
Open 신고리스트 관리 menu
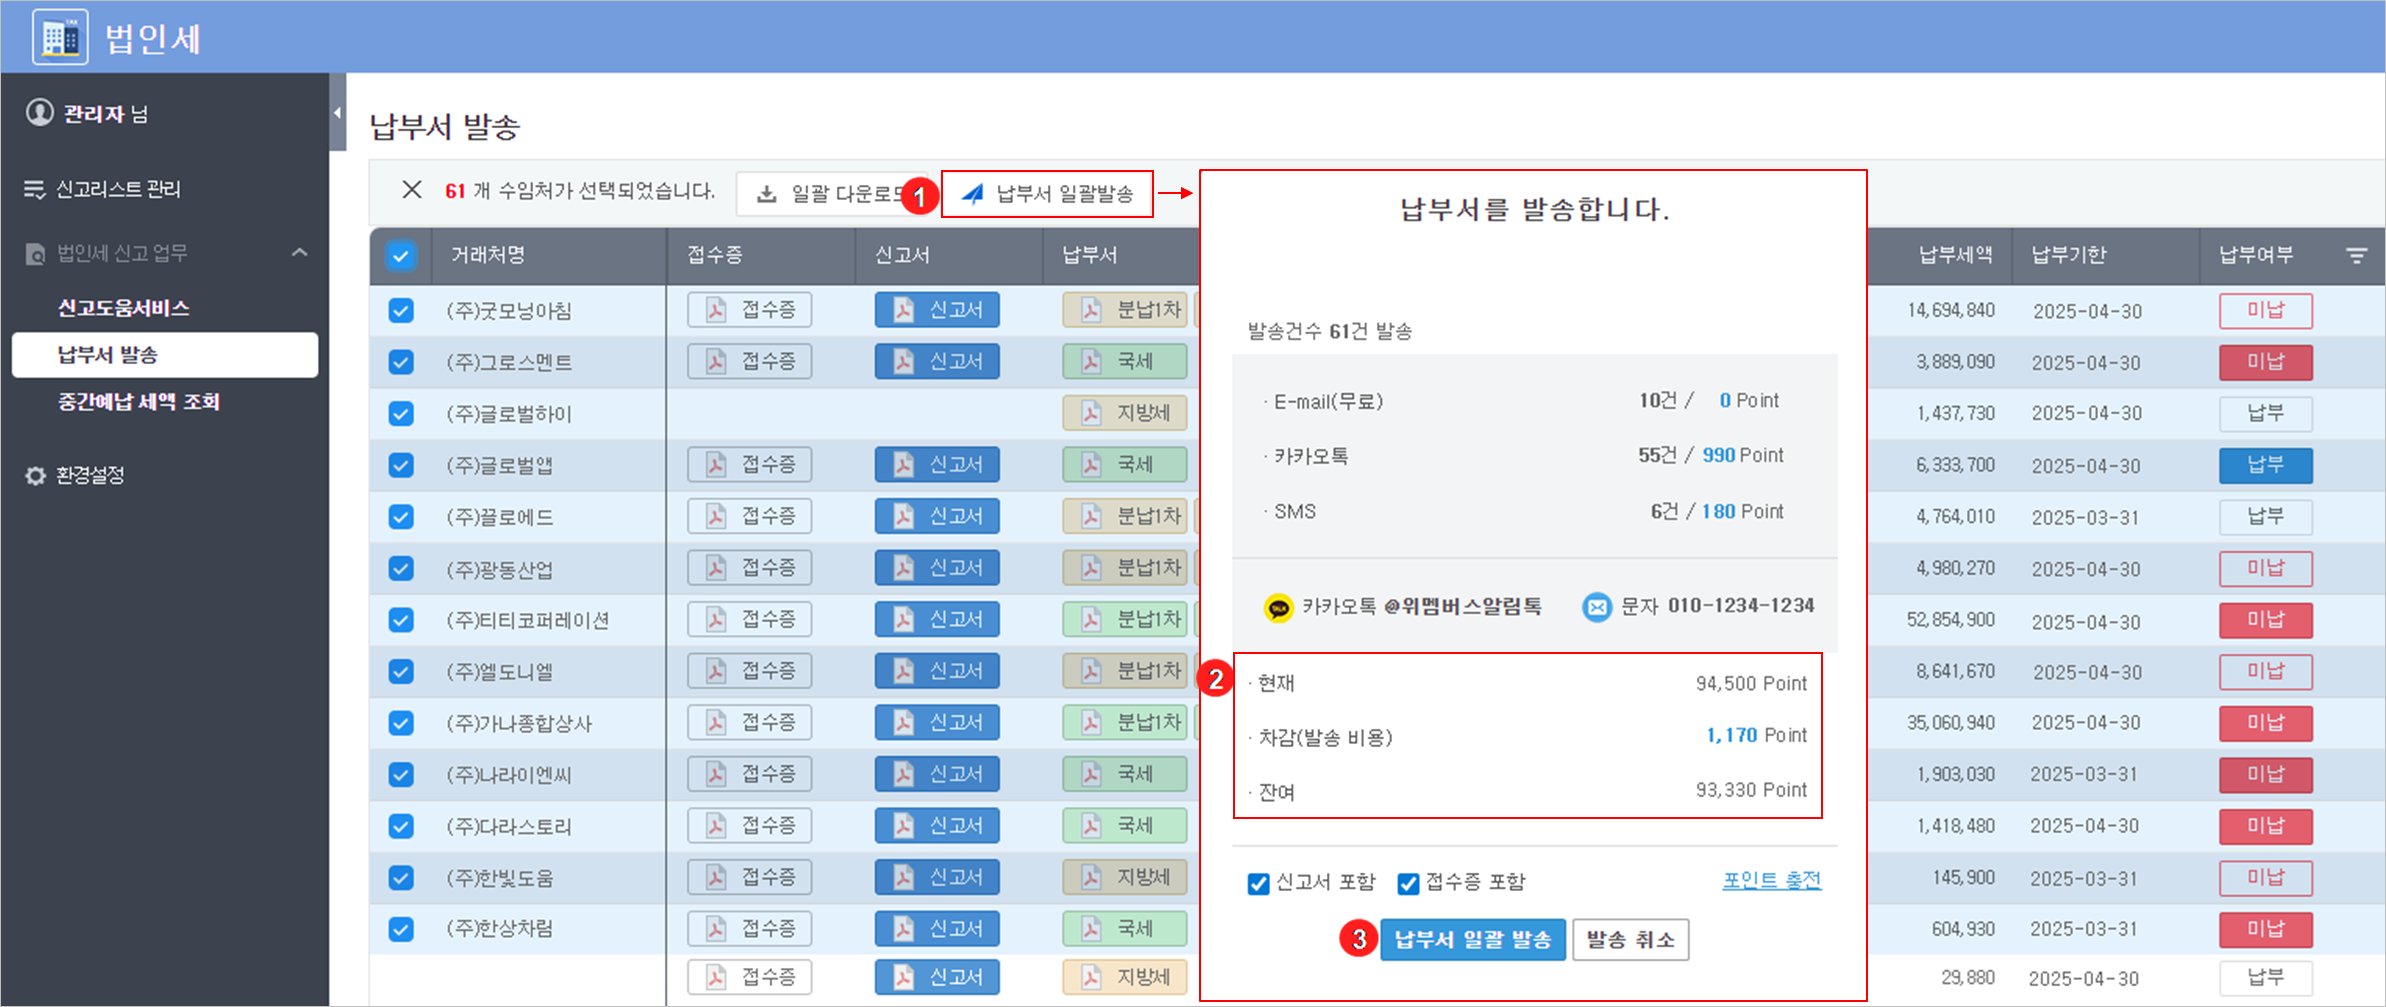pos(103,189)
